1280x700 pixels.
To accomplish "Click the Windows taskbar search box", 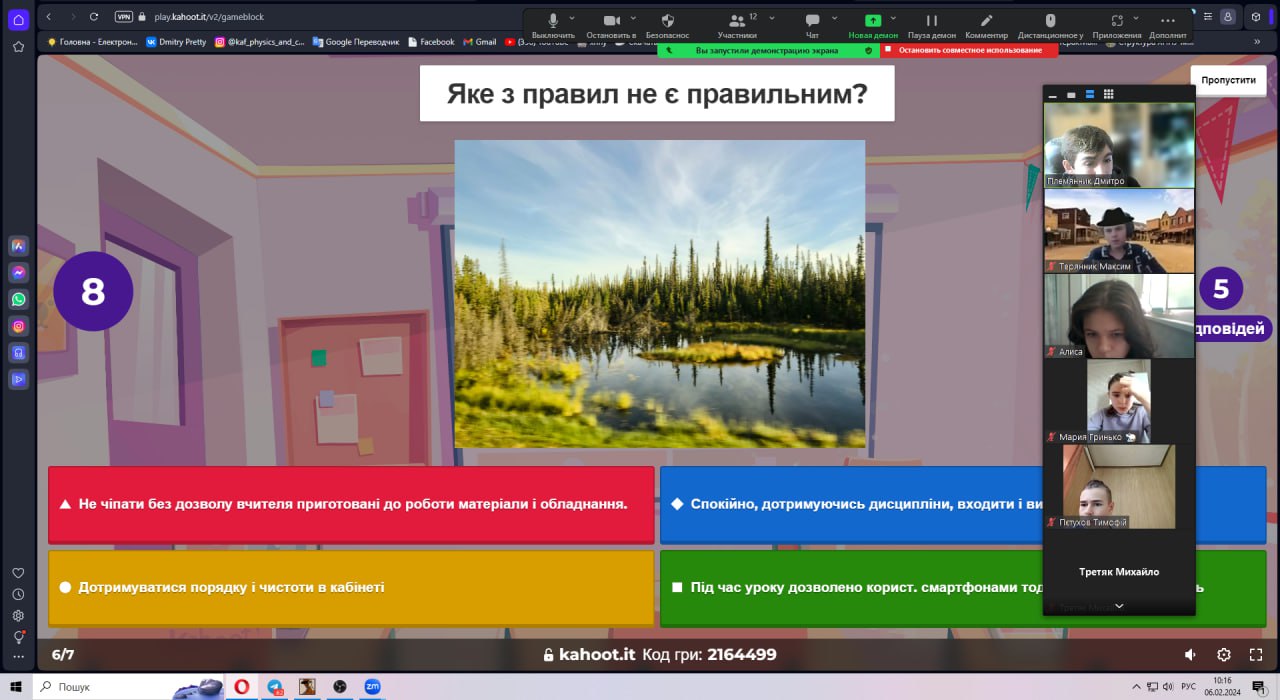I will (x=100, y=687).
